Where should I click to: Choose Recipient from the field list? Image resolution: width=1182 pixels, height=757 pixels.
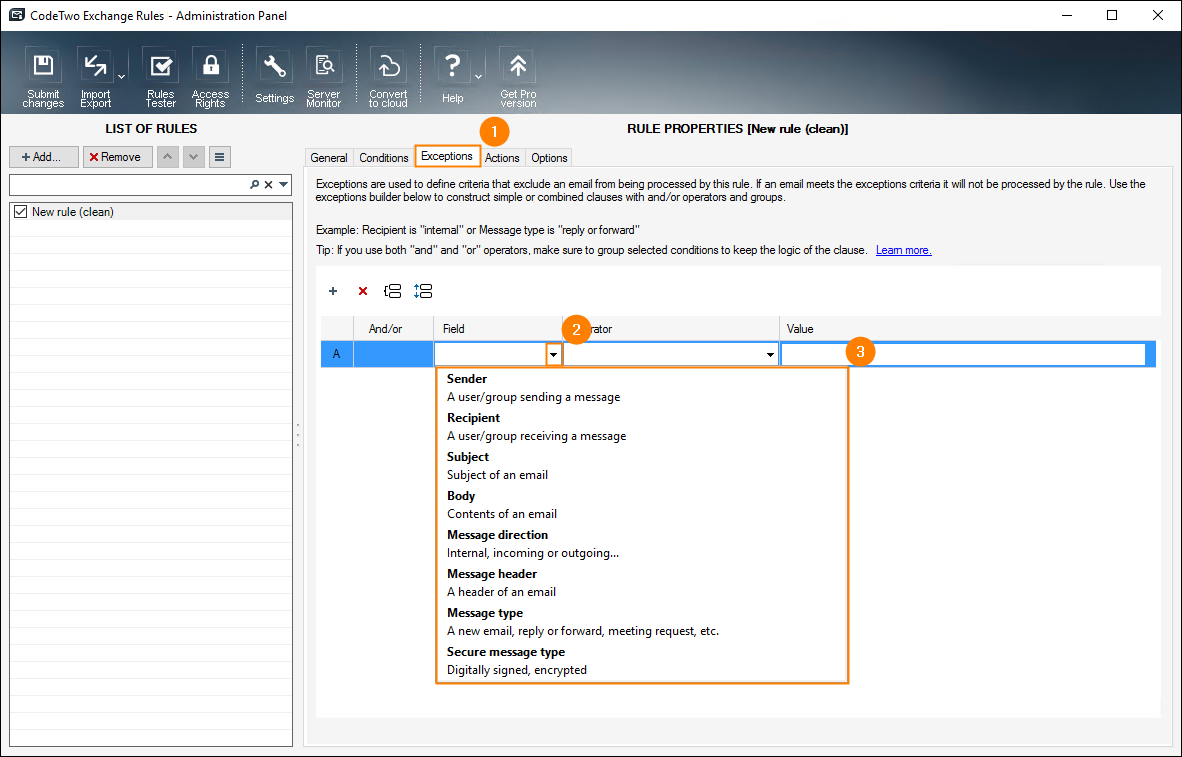tap(642, 427)
